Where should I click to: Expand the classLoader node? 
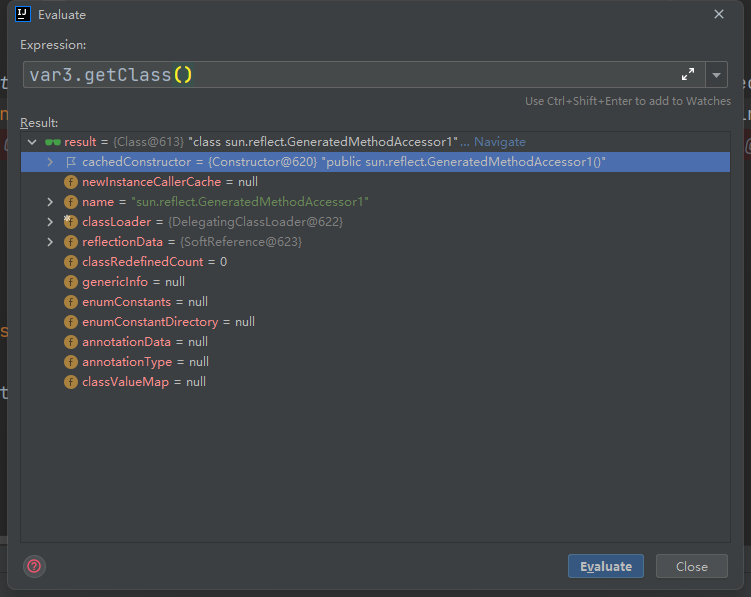pyautogui.click(x=50, y=222)
